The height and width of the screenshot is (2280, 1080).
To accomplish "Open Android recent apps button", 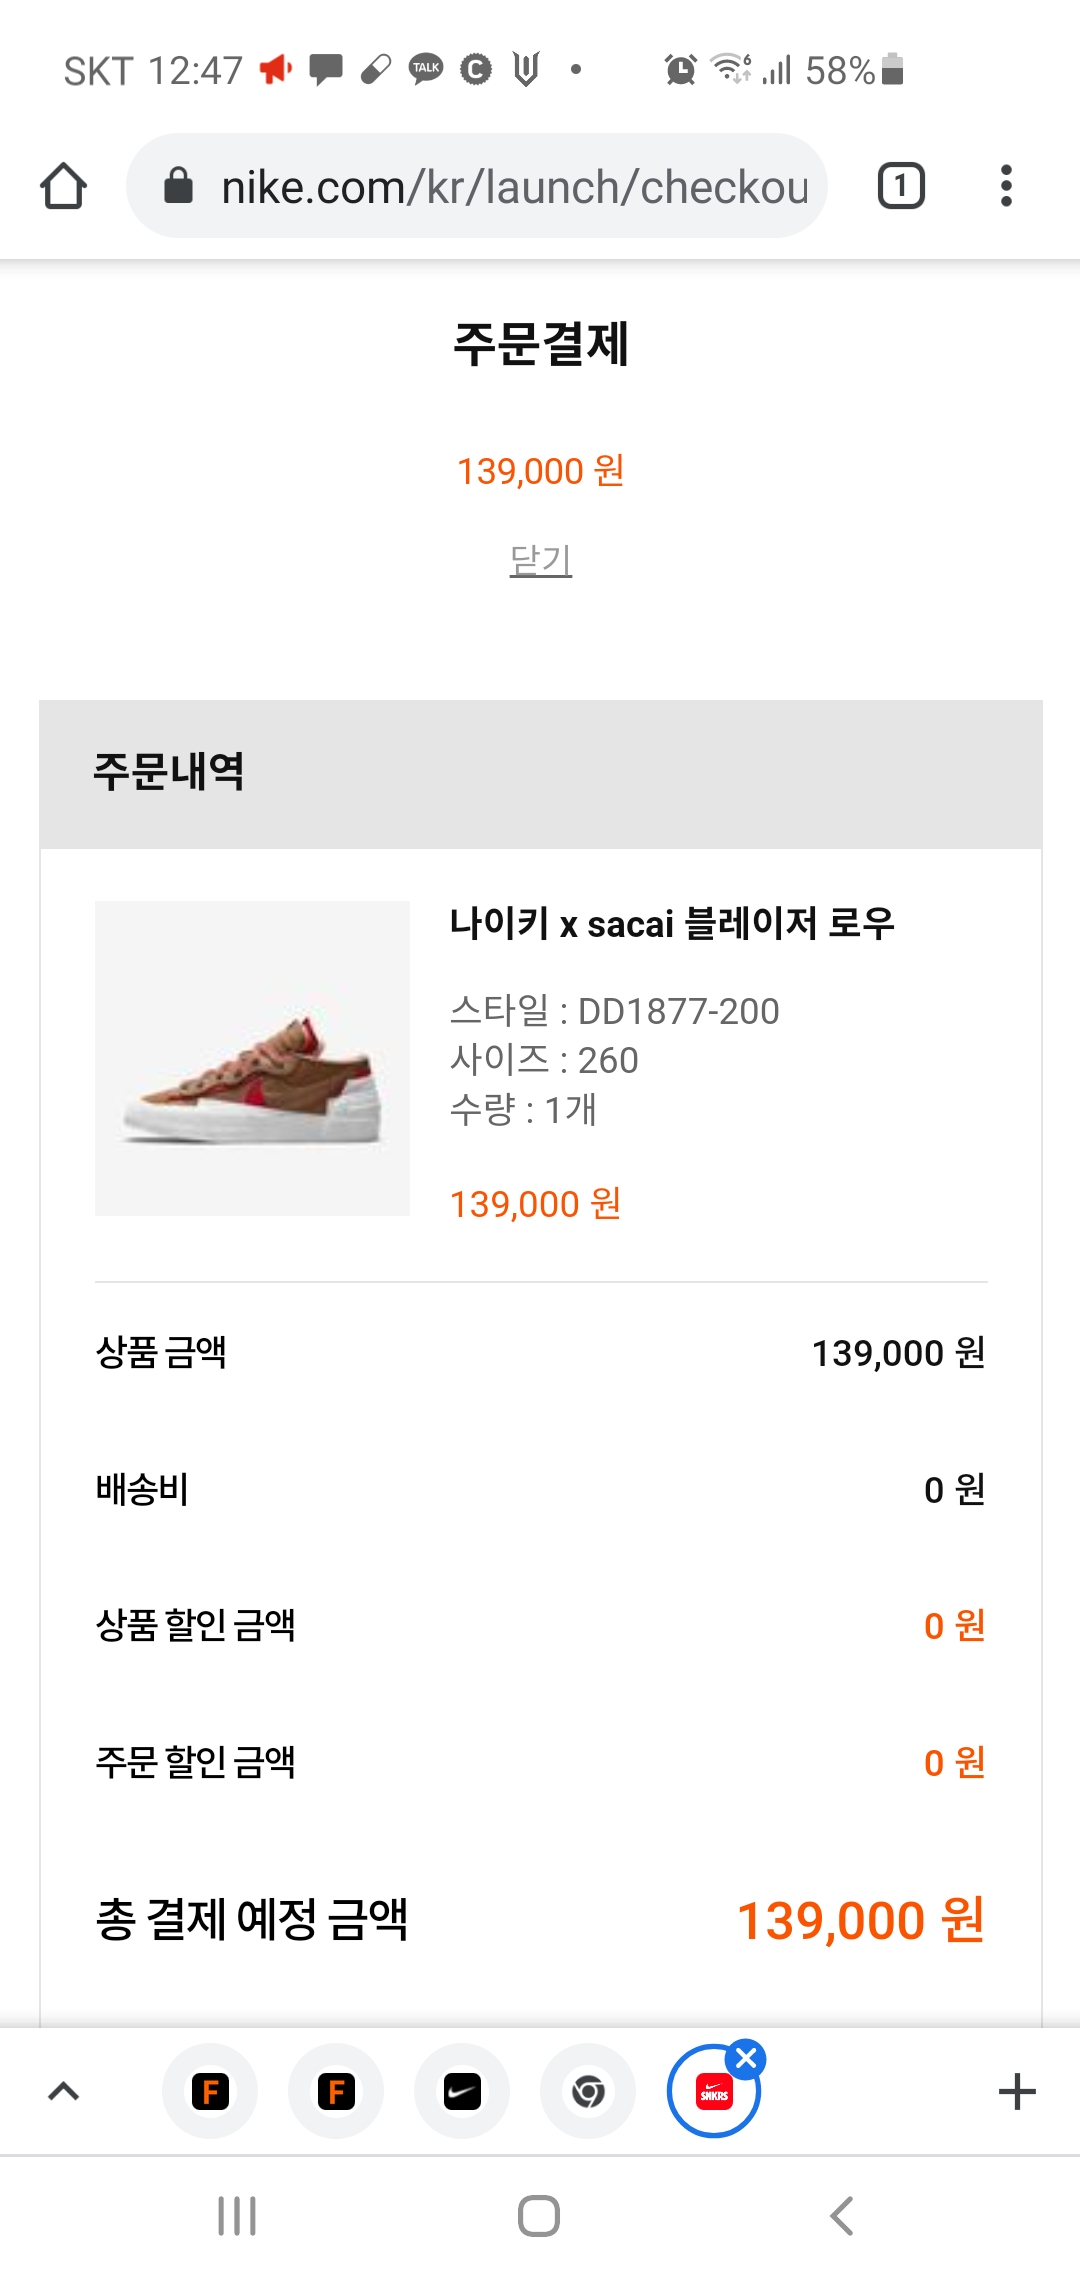I will tap(237, 2216).
